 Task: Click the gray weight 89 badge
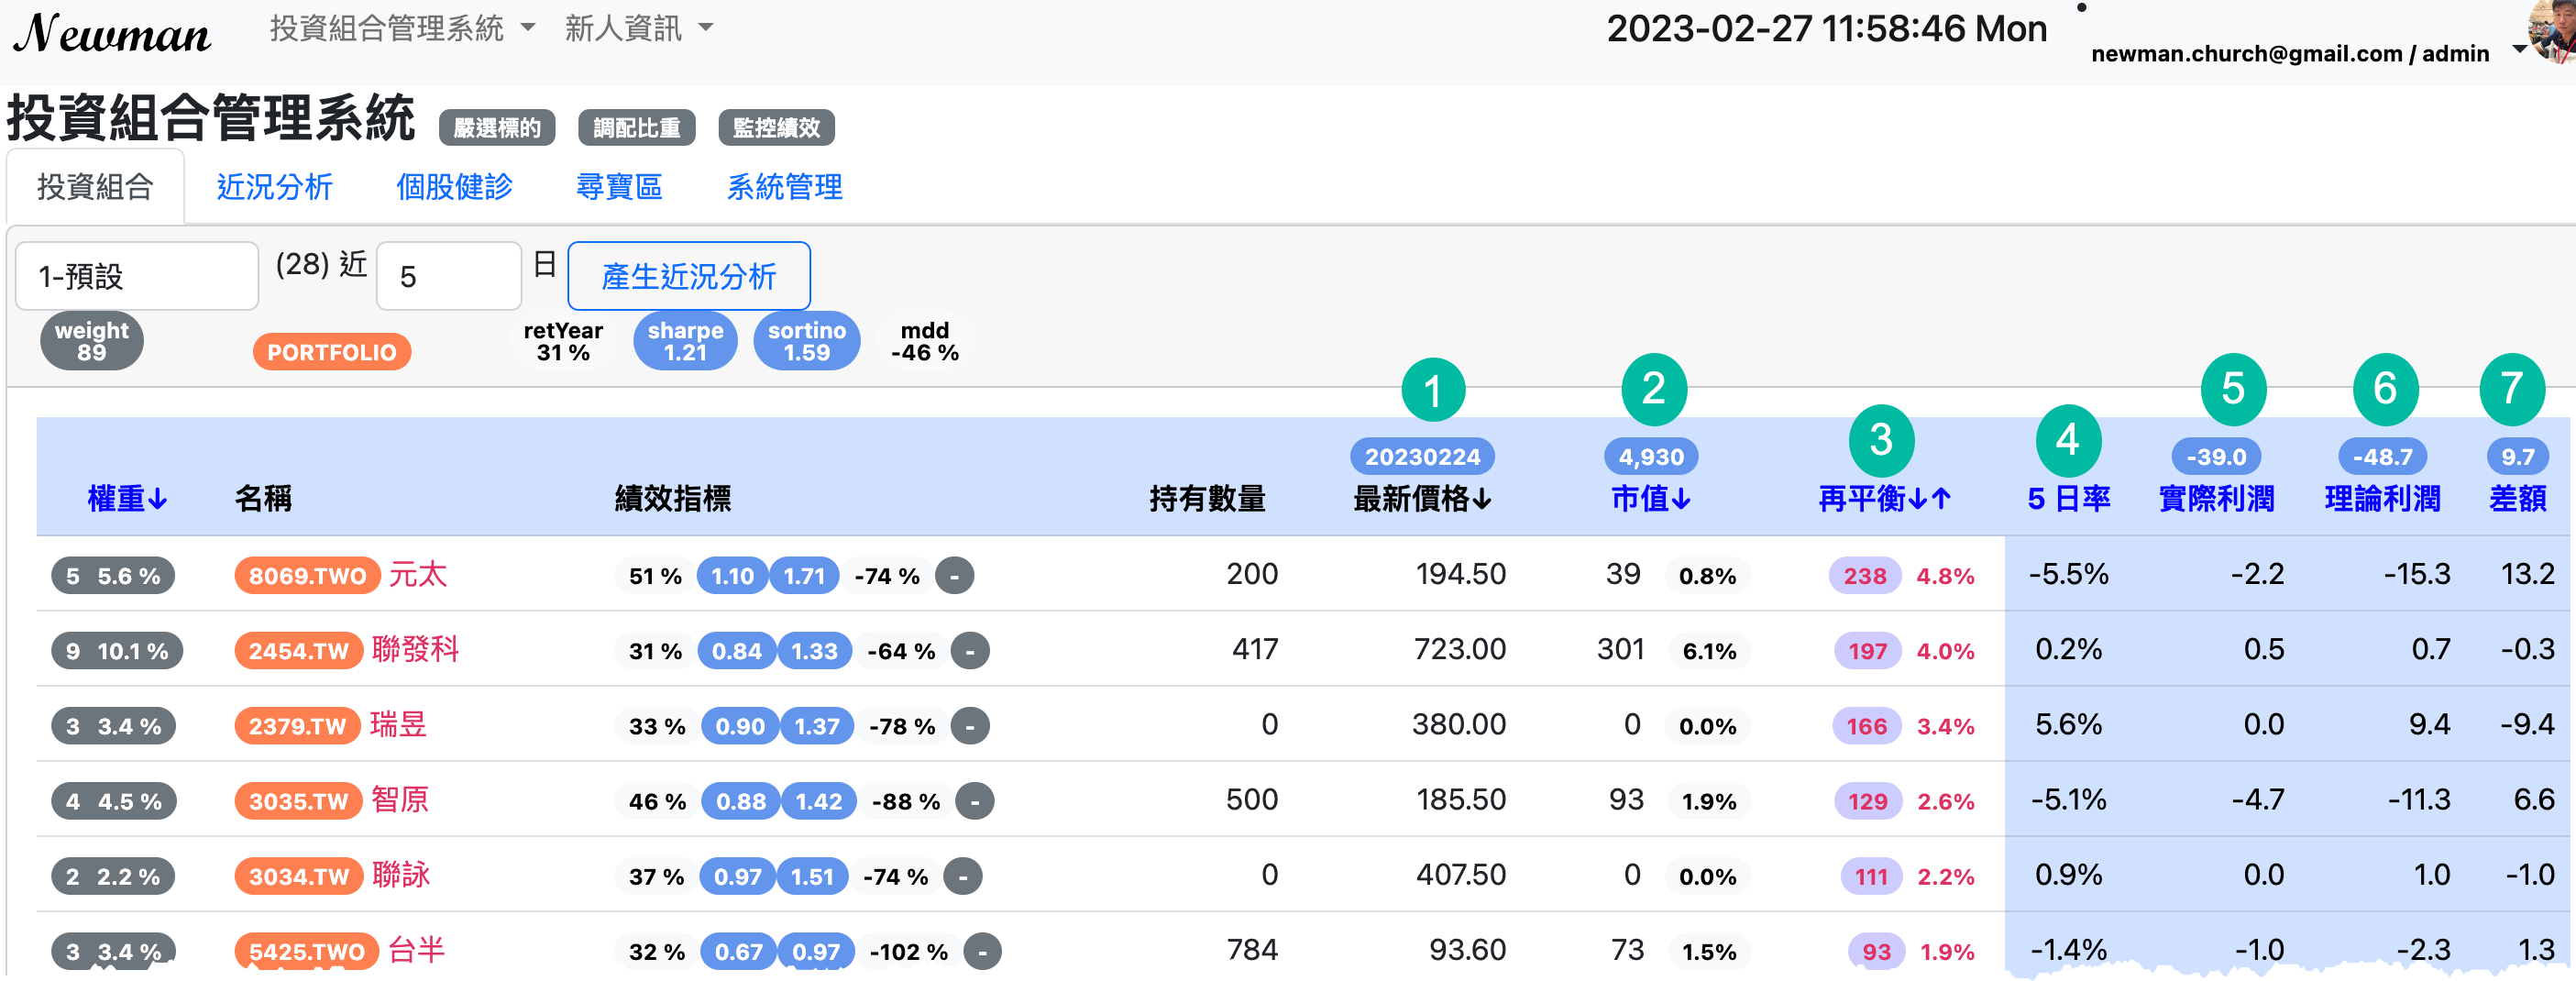point(92,341)
